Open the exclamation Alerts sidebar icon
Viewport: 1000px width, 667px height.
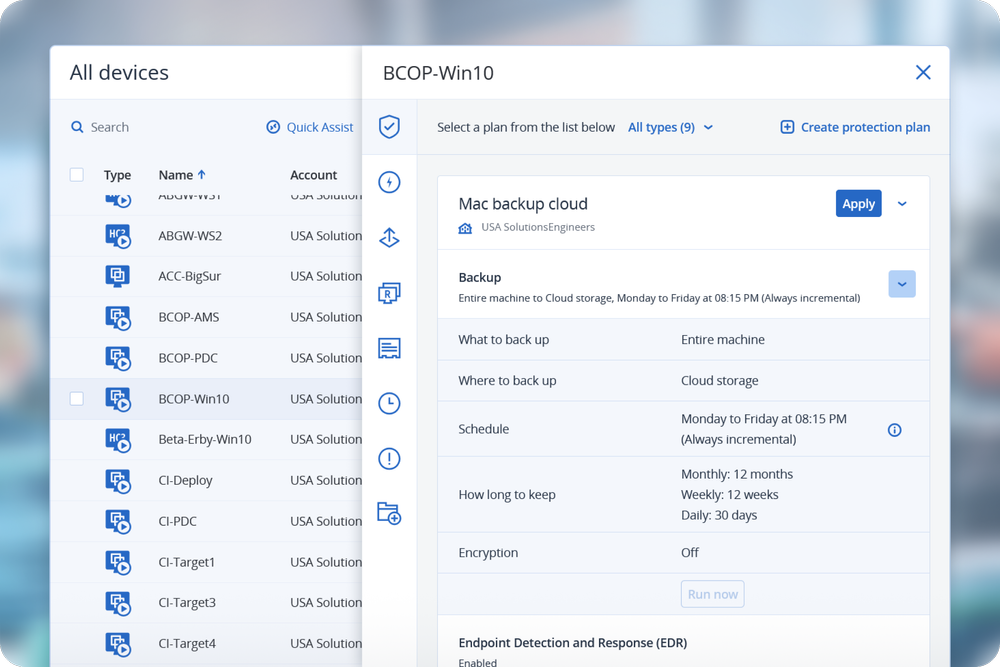pos(389,459)
